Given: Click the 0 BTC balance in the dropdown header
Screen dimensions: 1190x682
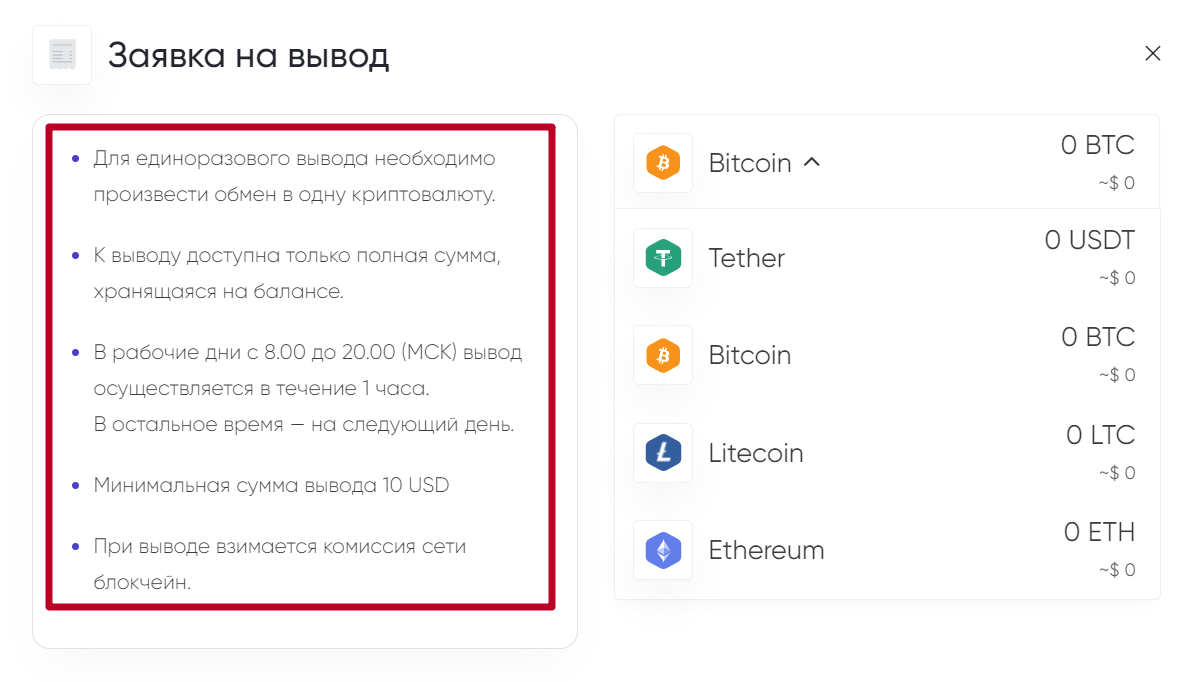Looking at the screenshot, I should tap(1097, 146).
